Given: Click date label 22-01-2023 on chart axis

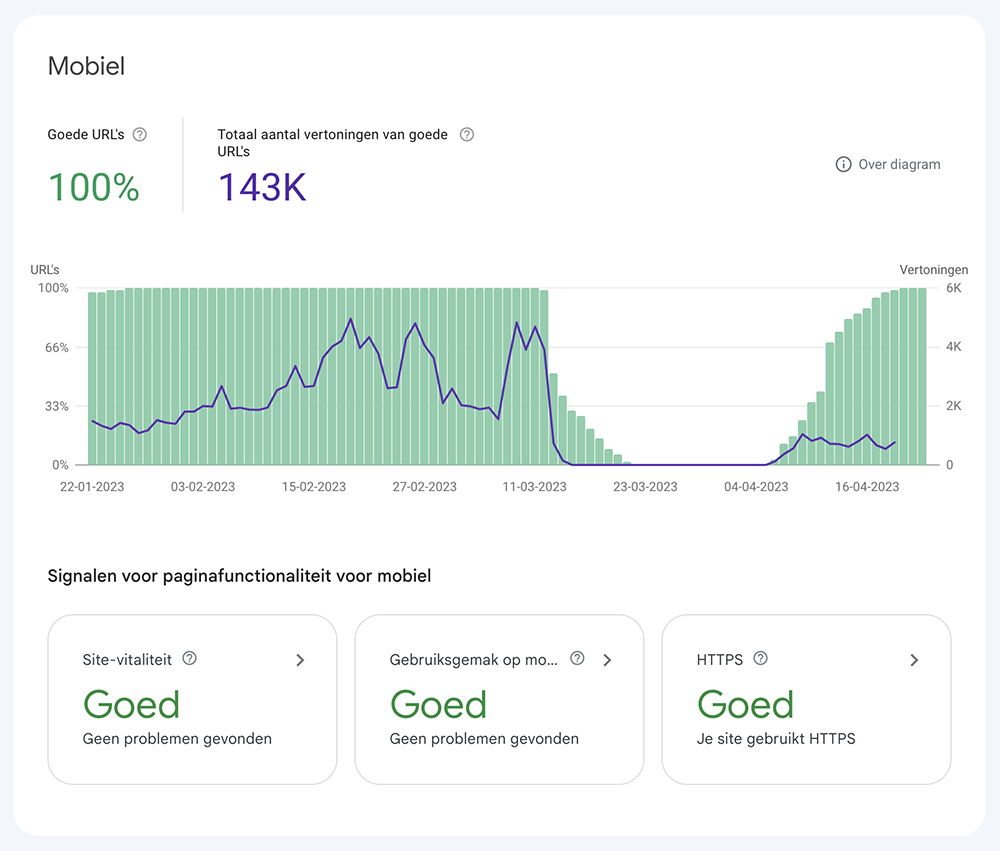Looking at the screenshot, I should click(x=92, y=487).
